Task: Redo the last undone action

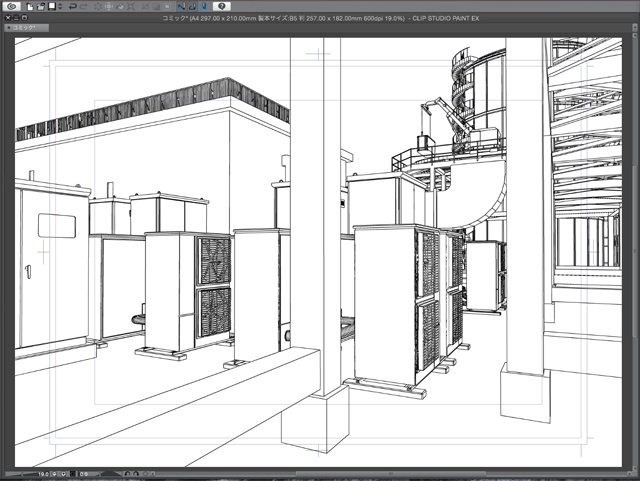Action: pyautogui.click(x=82, y=7)
